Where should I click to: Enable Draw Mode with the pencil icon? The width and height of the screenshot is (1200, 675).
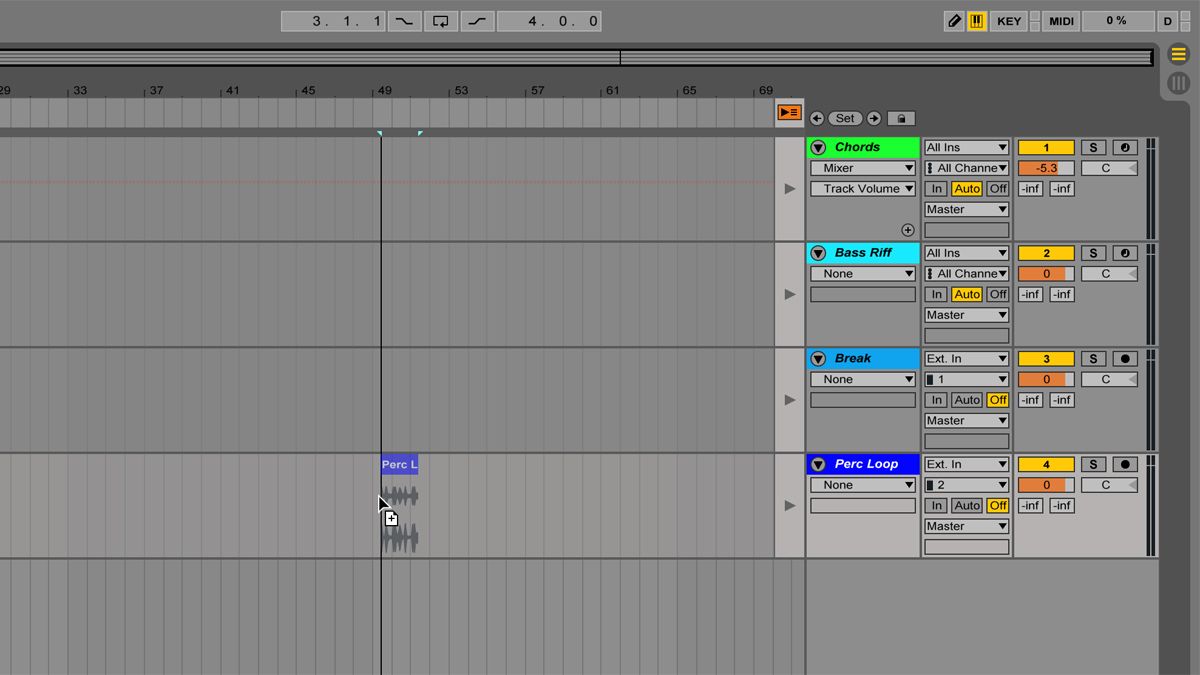pos(954,20)
